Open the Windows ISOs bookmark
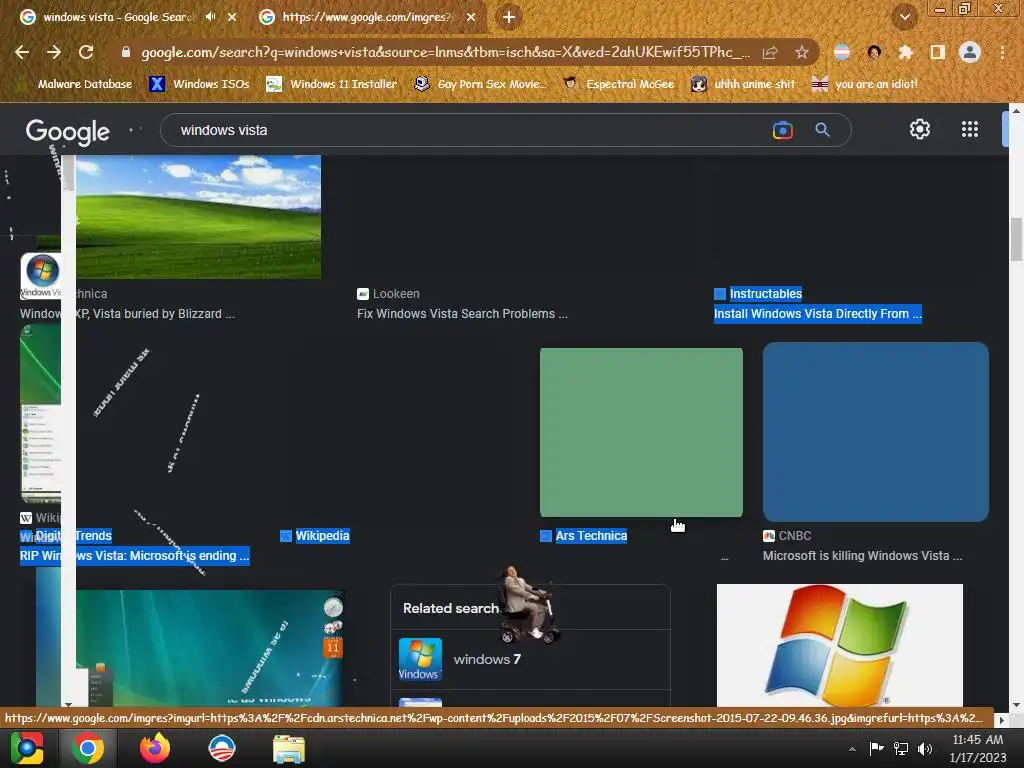 199,84
